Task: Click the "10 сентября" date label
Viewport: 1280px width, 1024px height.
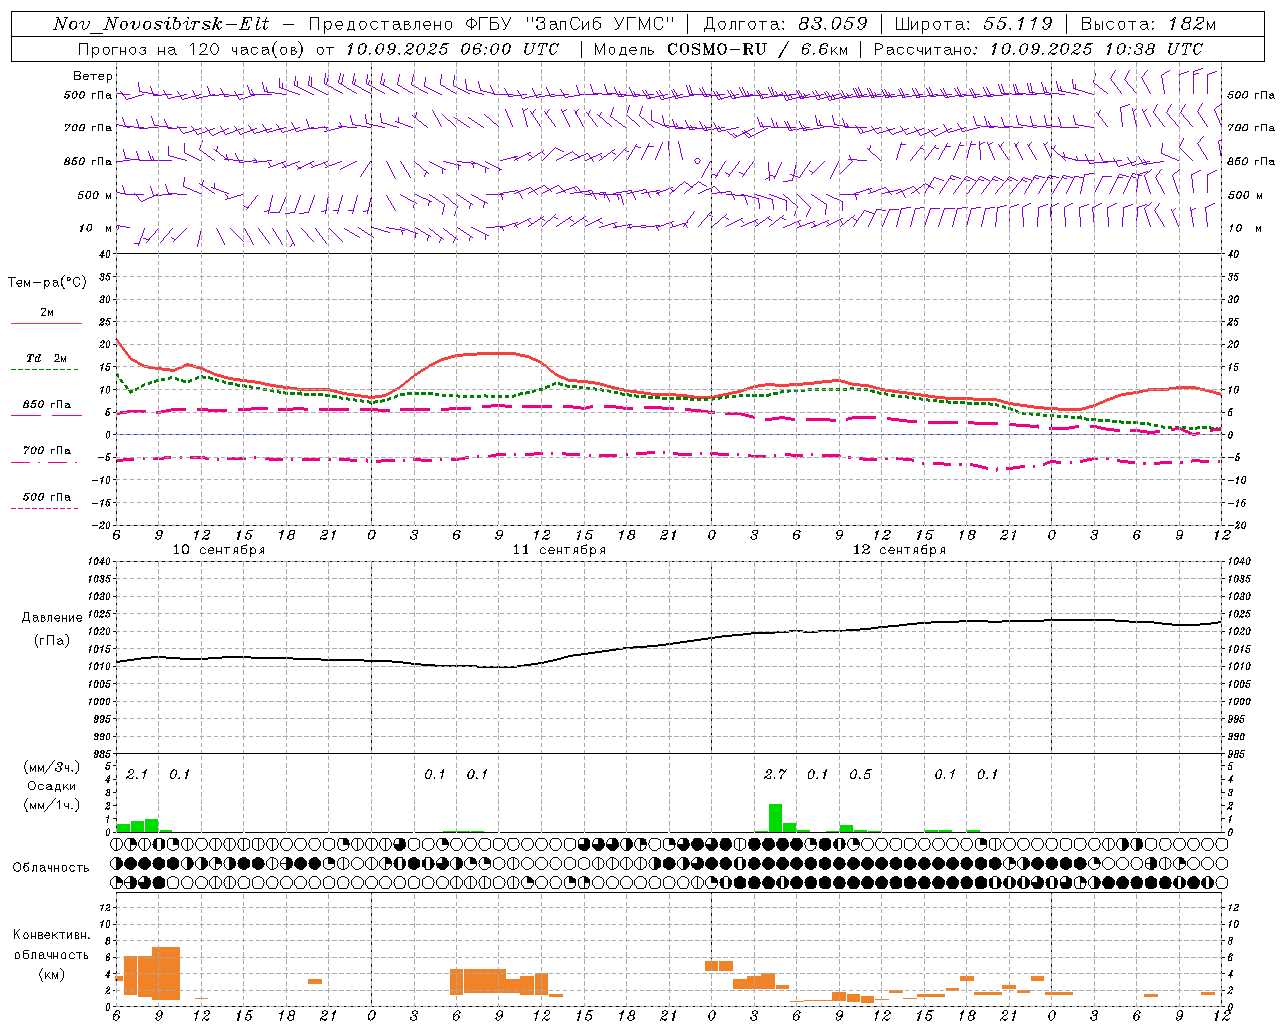Action: click(219, 550)
